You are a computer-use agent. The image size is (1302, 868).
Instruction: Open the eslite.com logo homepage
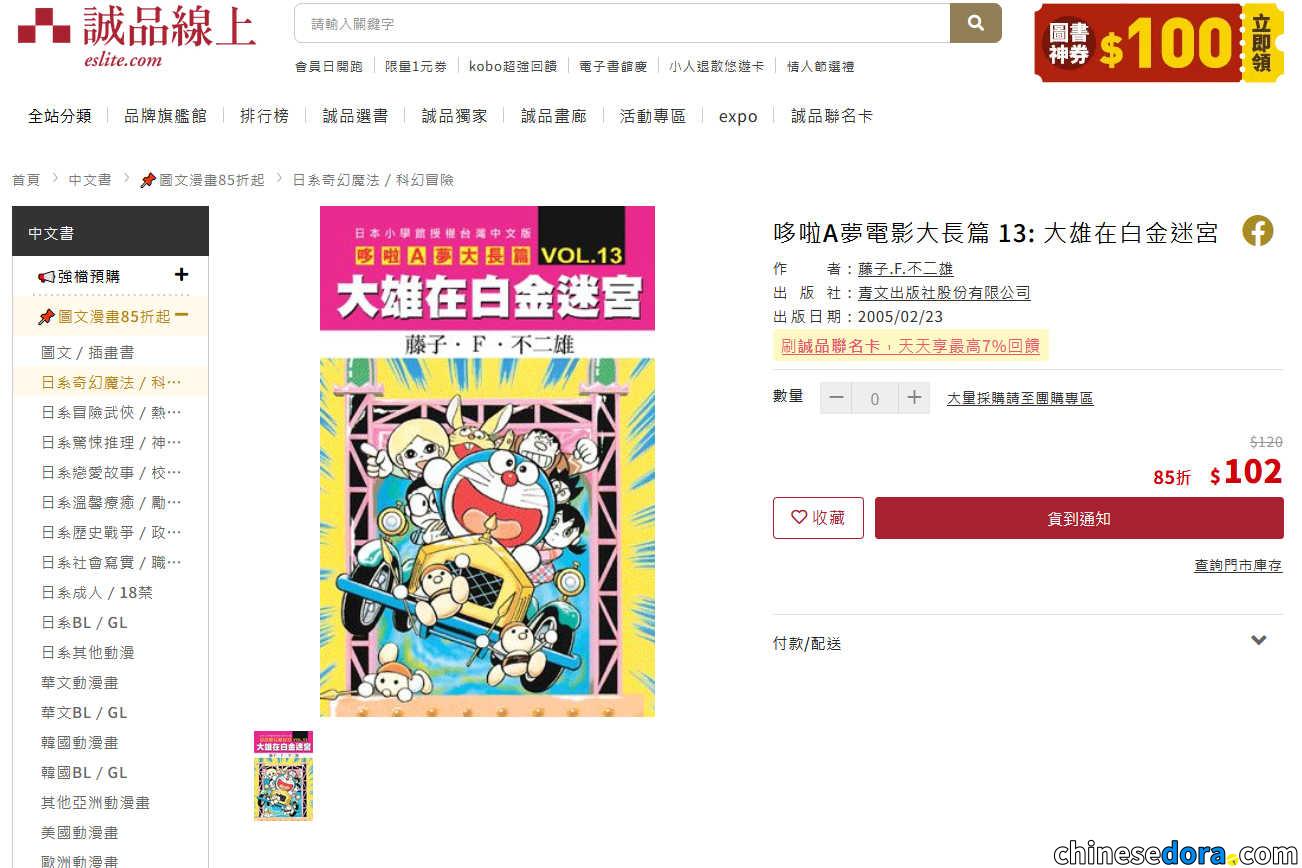[x=137, y=35]
